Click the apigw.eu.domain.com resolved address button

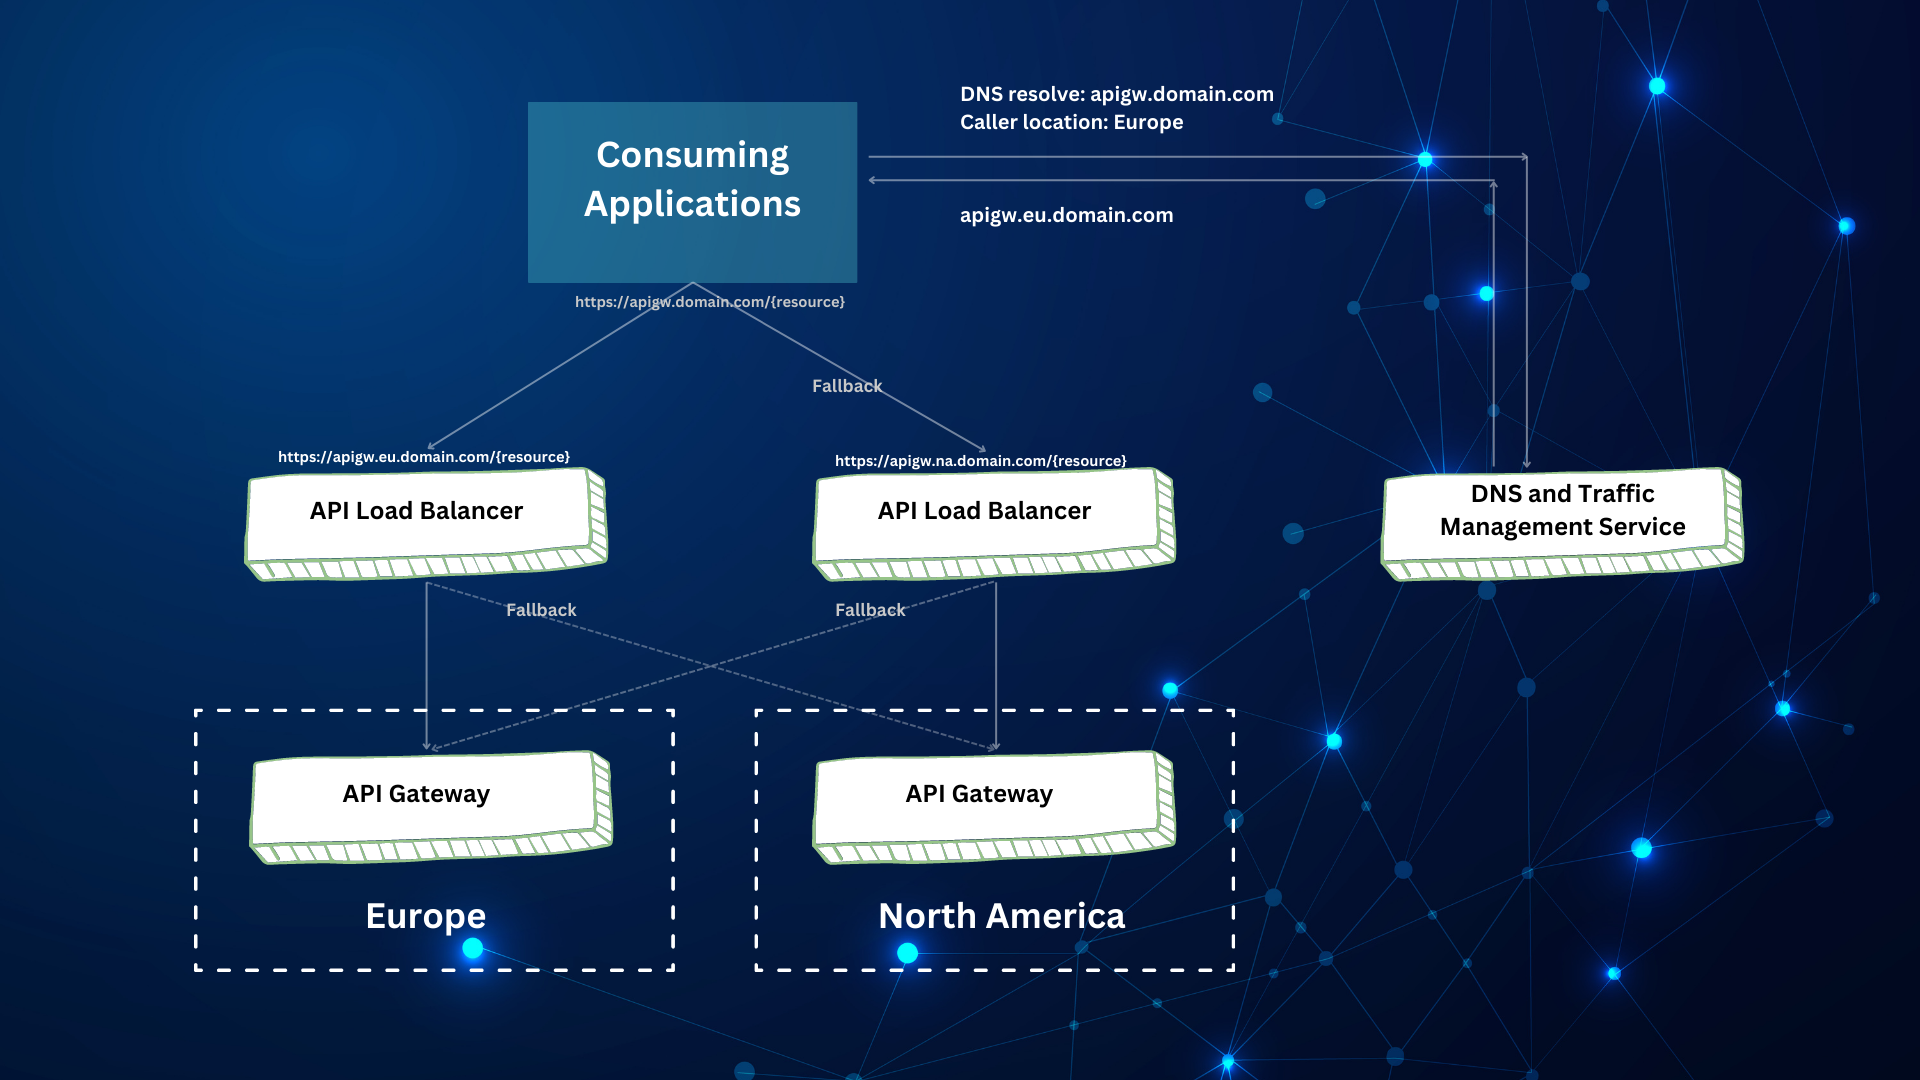click(x=1067, y=214)
